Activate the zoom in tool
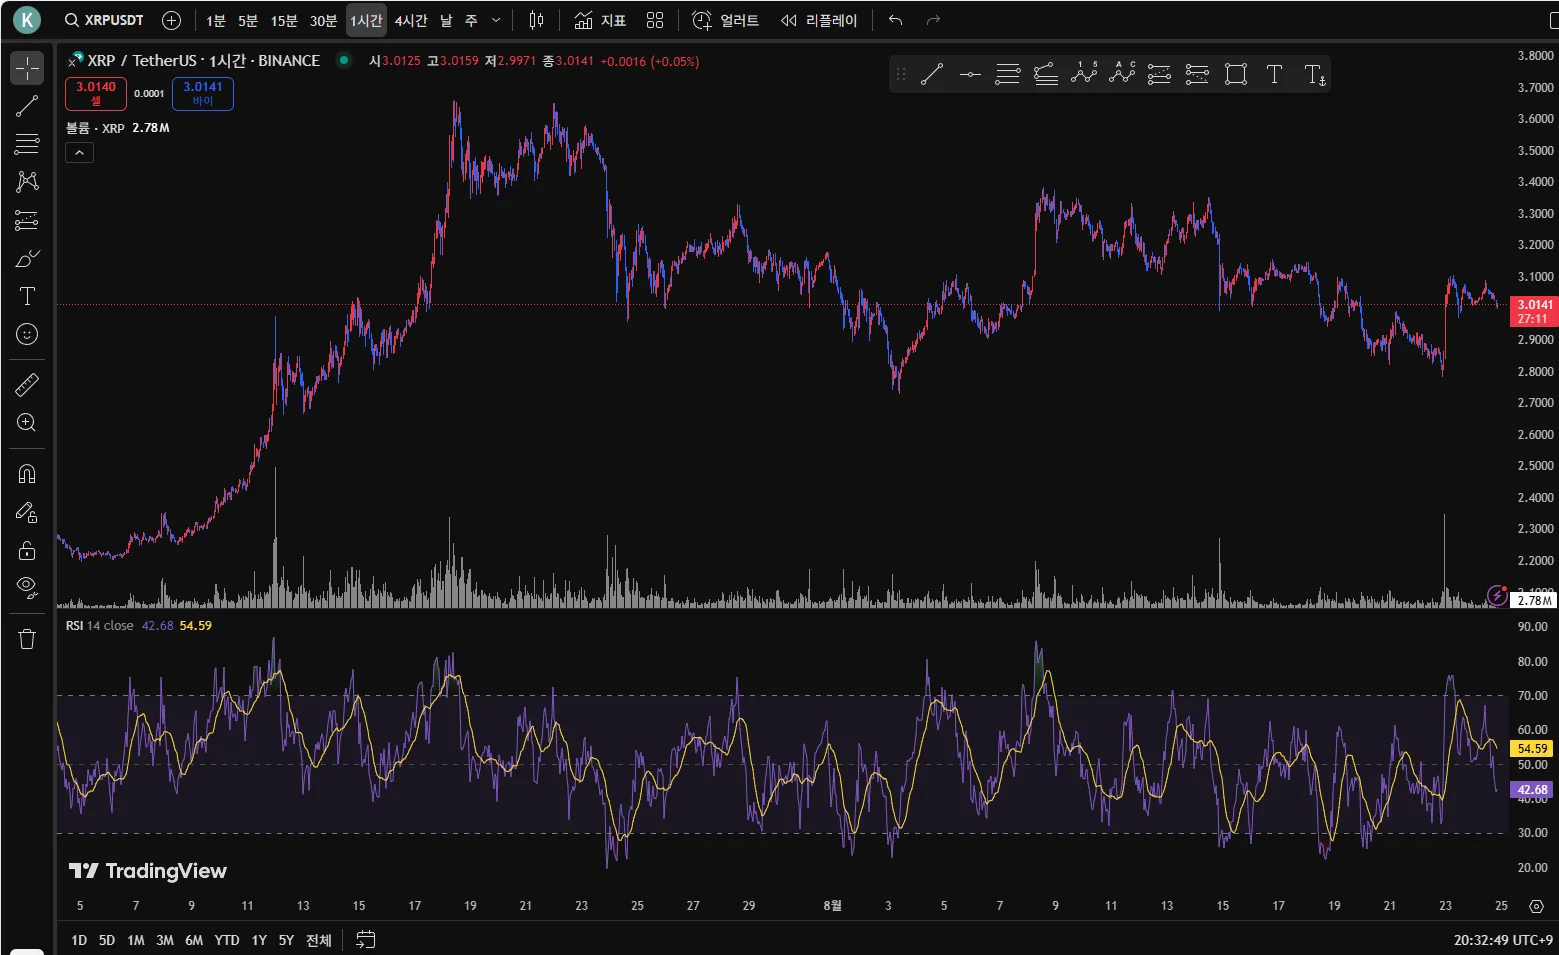The image size is (1559, 955). tap(27, 422)
